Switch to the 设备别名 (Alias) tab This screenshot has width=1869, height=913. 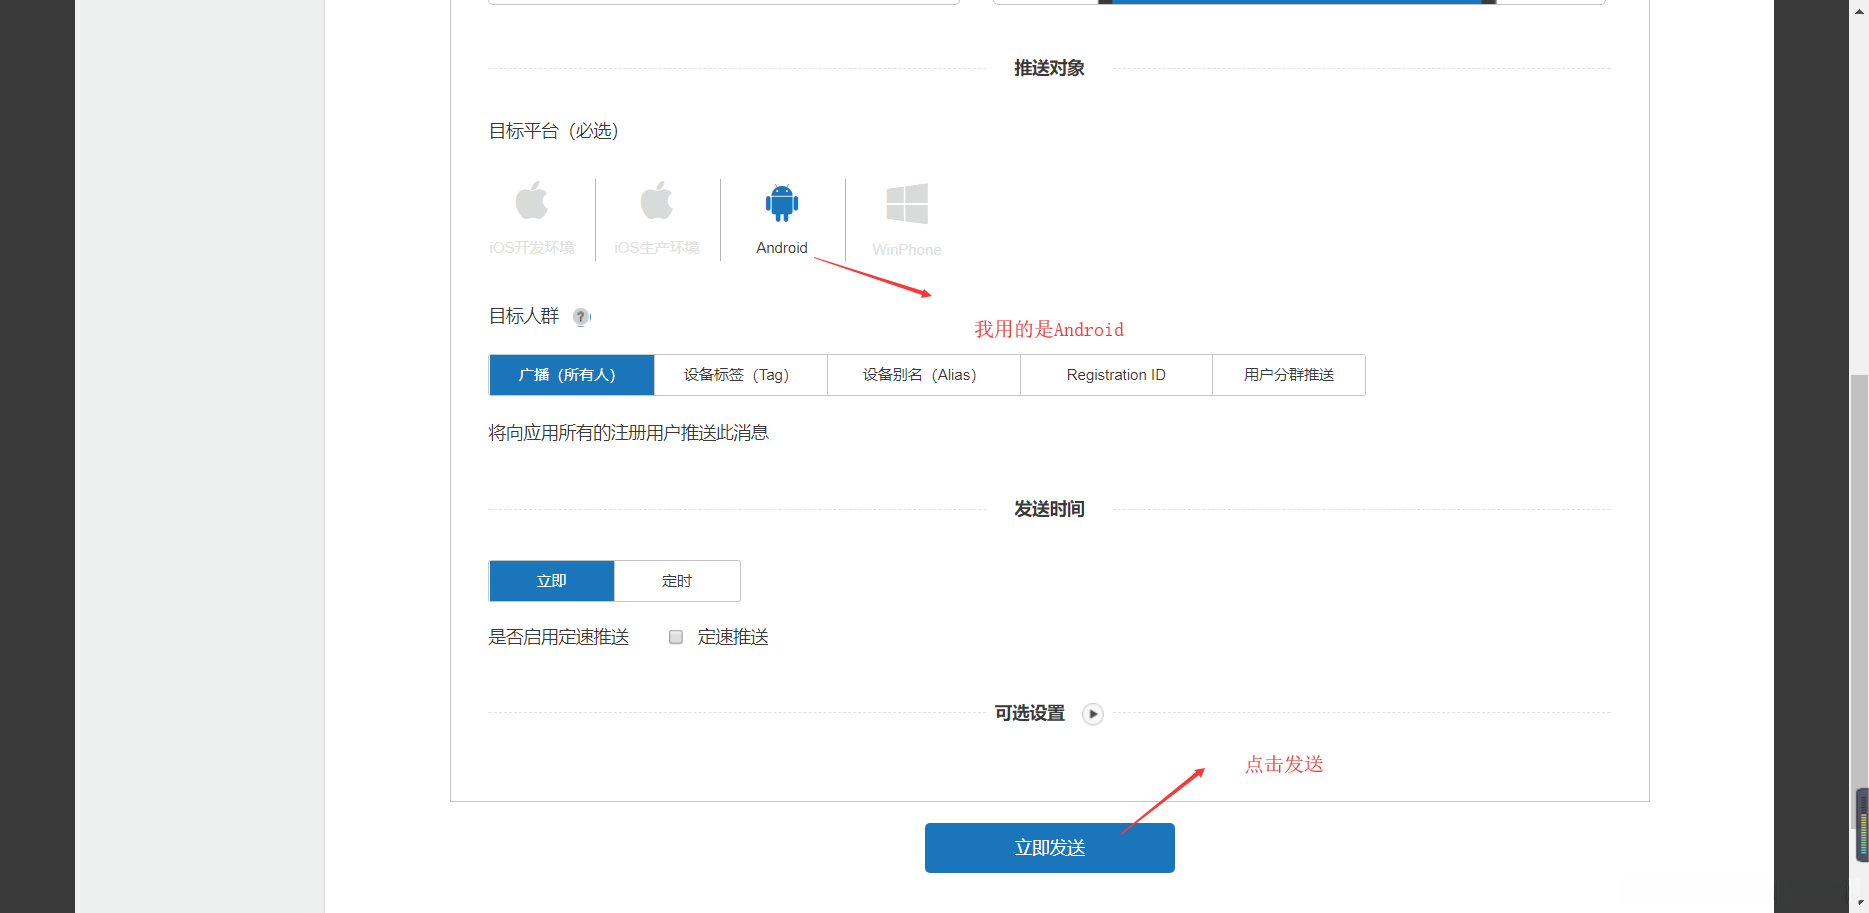(x=923, y=374)
